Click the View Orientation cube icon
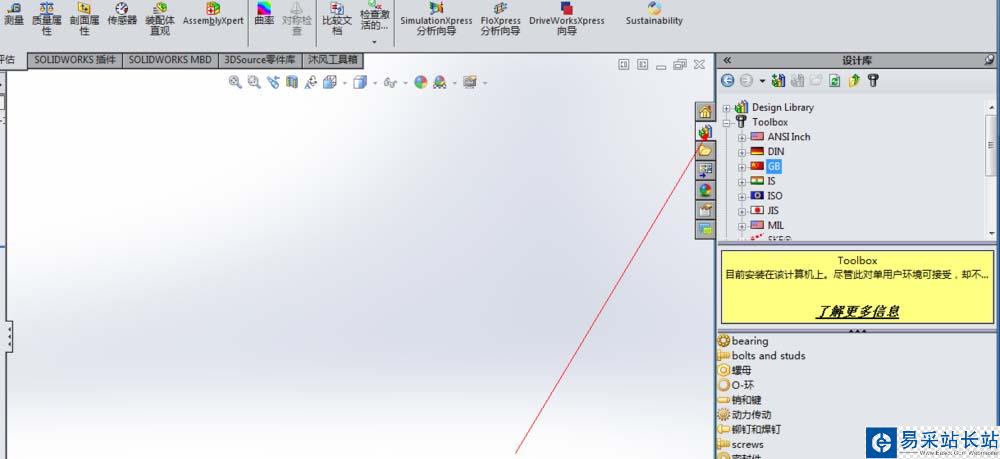The width and height of the screenshot is (1000, 459). coord(330,82)
